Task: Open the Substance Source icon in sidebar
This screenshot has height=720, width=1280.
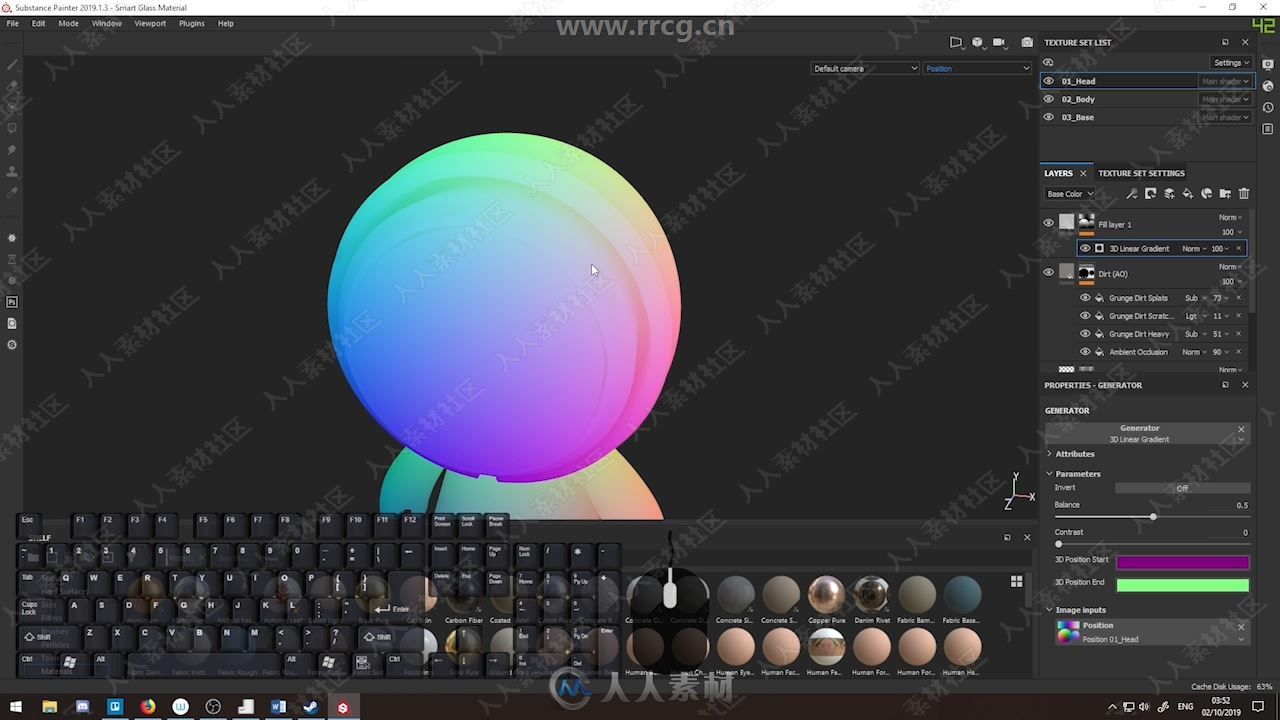Action: [12, 345]
